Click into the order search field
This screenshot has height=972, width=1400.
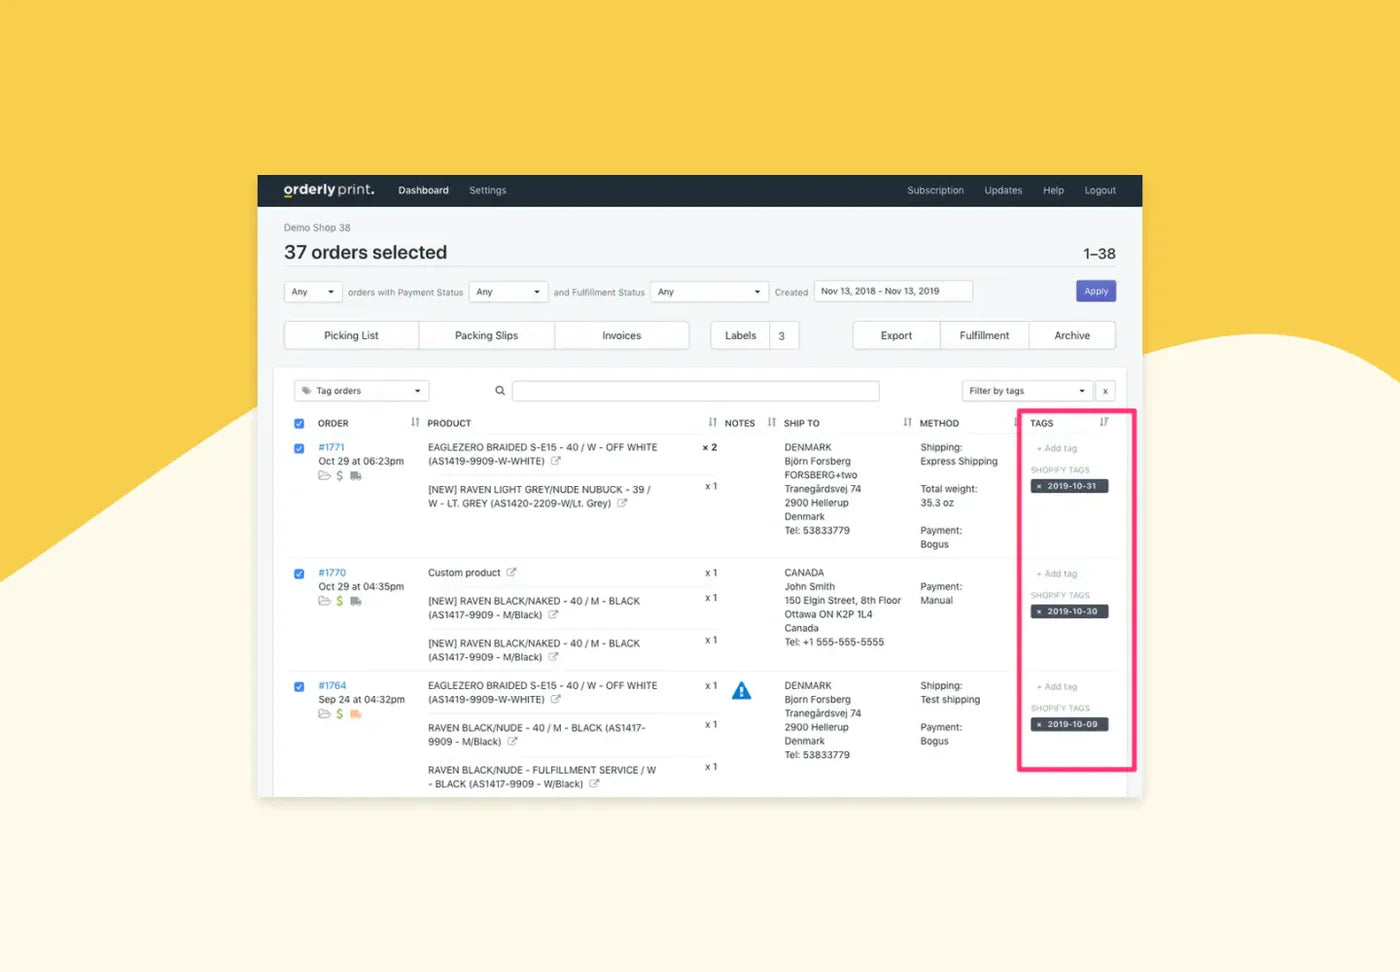(x=695, y=391)
